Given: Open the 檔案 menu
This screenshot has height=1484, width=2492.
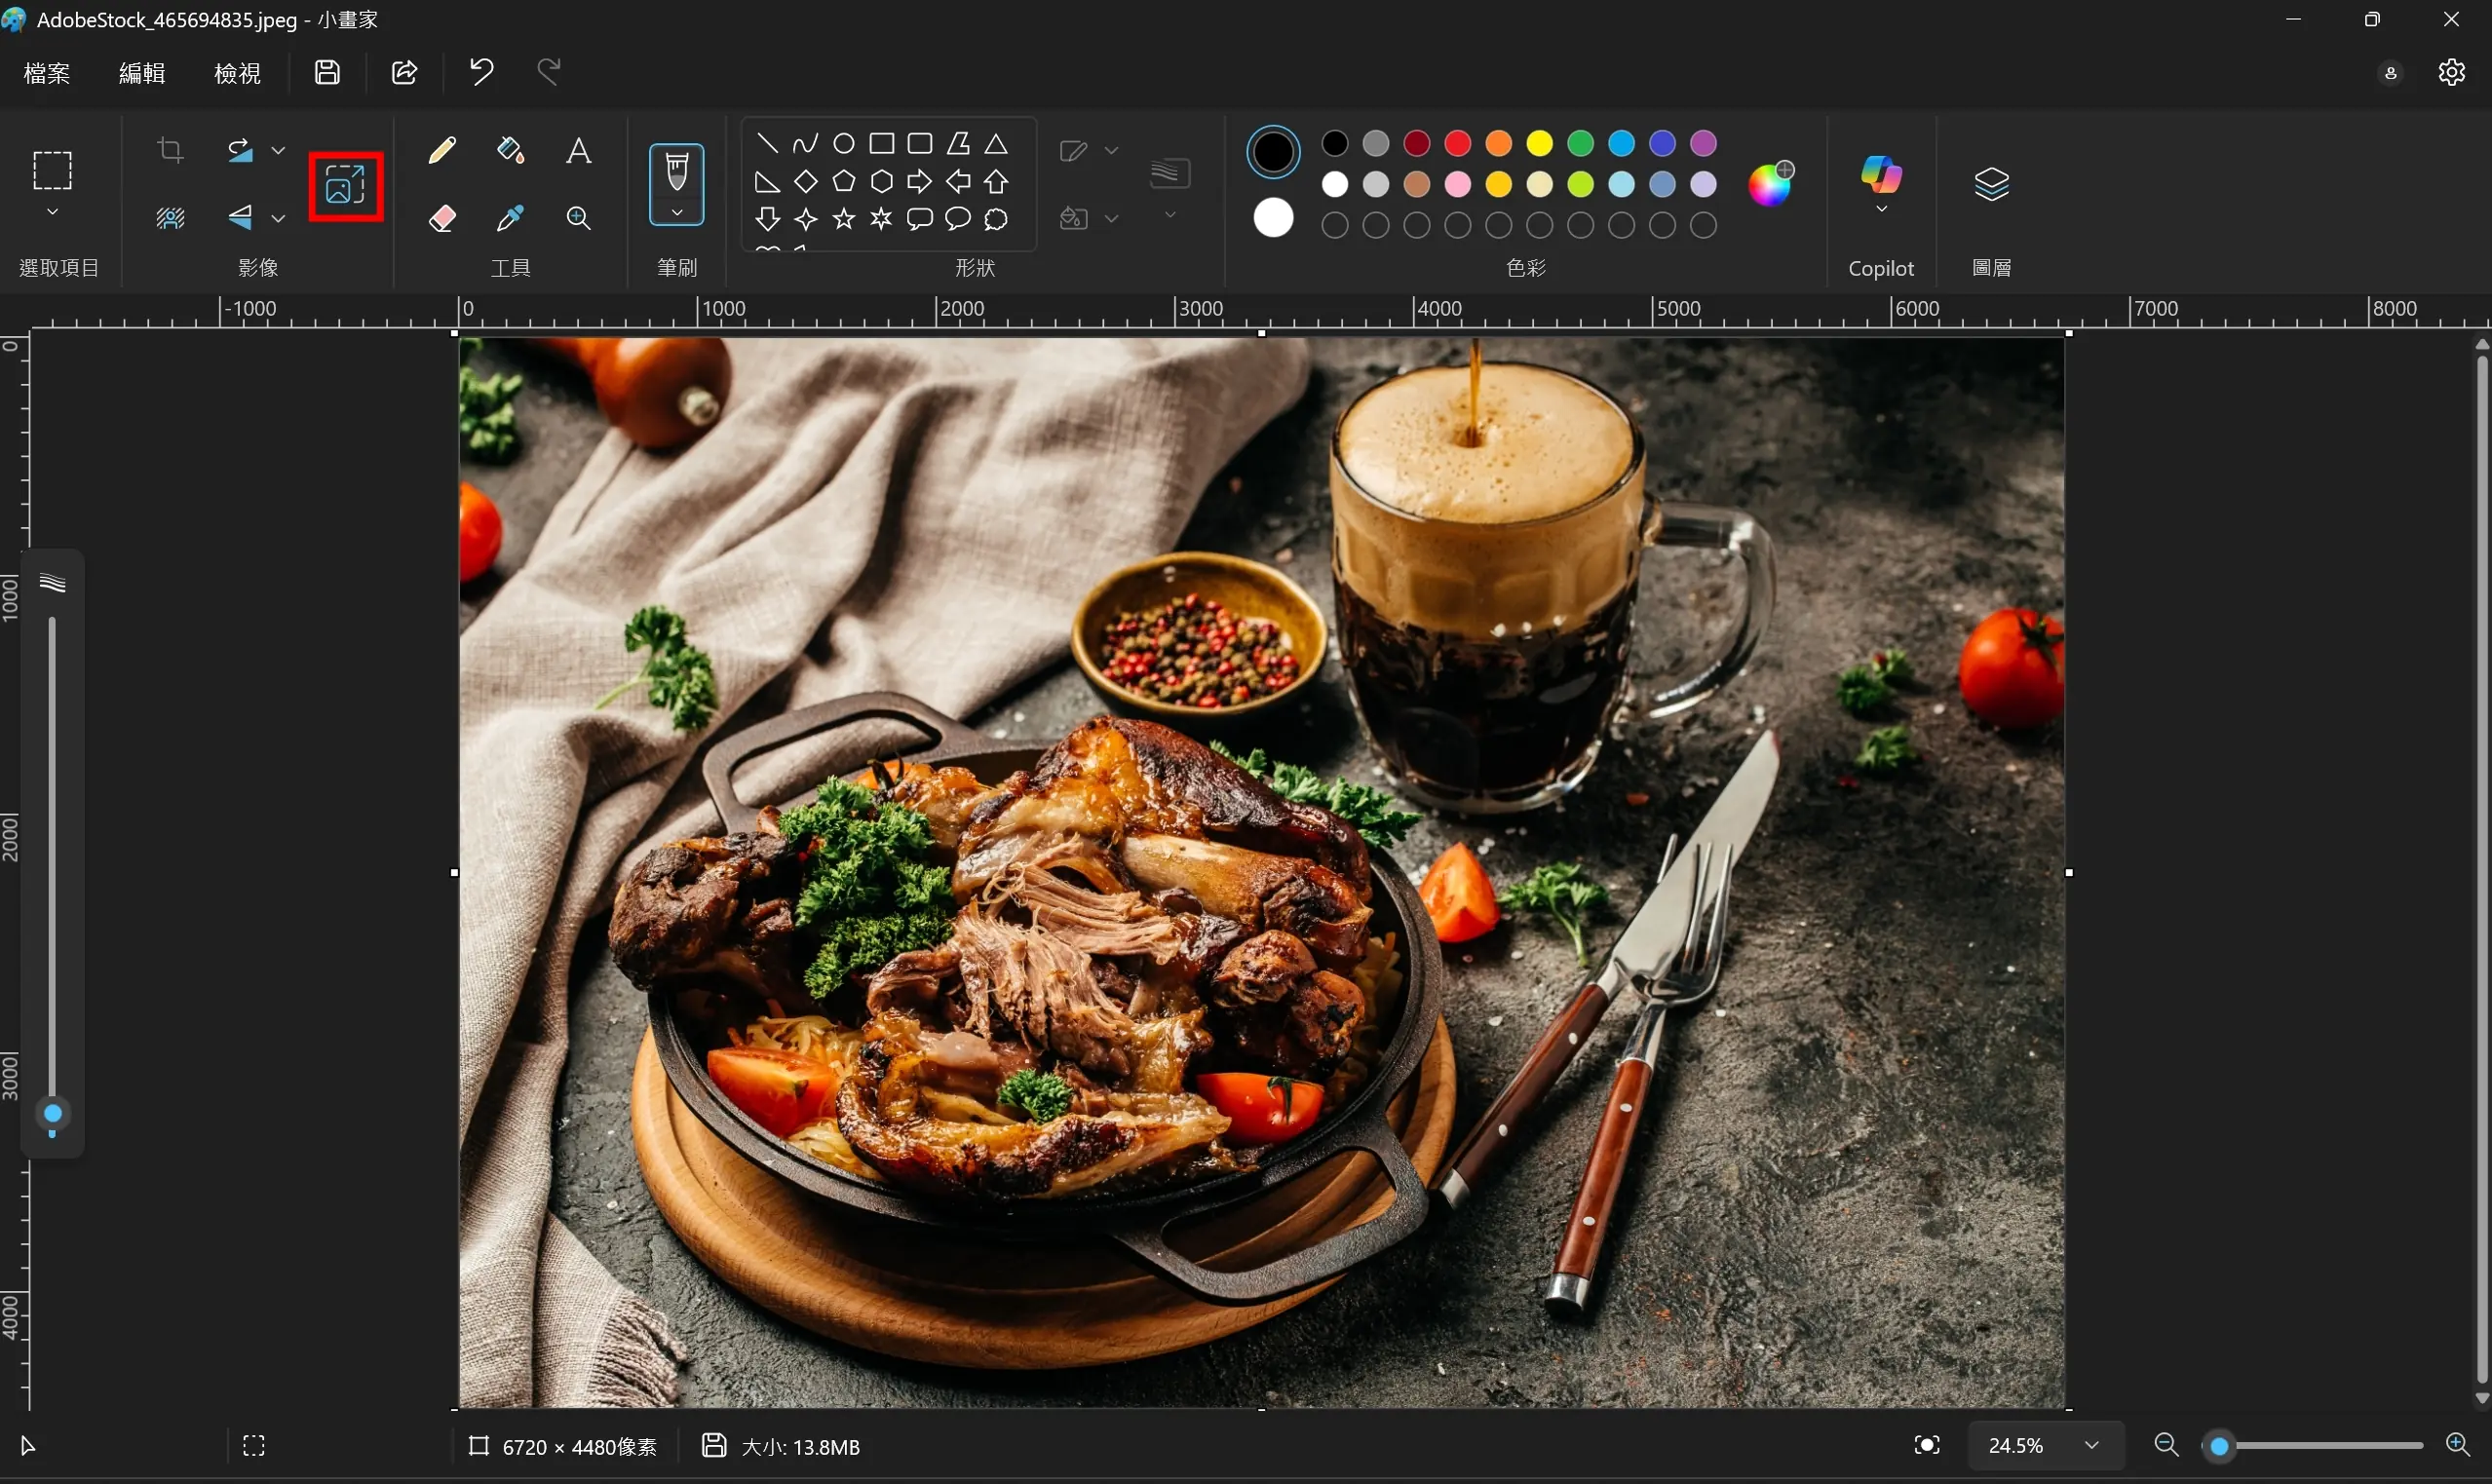Looking at the screenshot, I should click(x=47, y=73).
